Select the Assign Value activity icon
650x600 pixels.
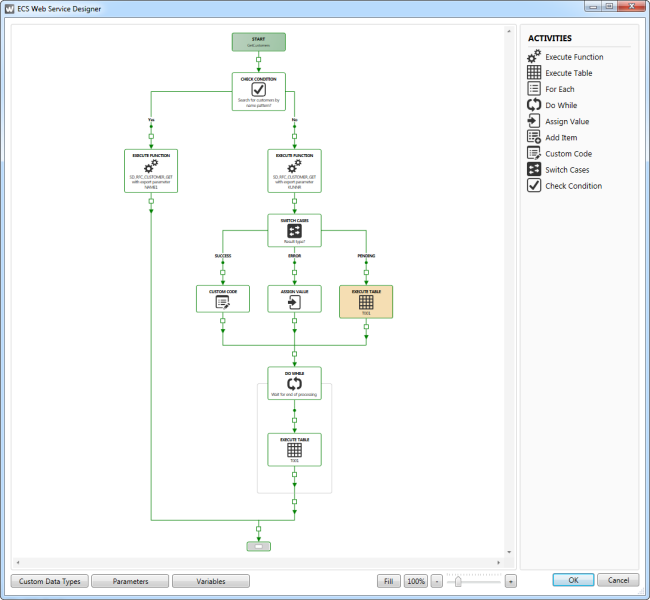(x=534, y=121)
